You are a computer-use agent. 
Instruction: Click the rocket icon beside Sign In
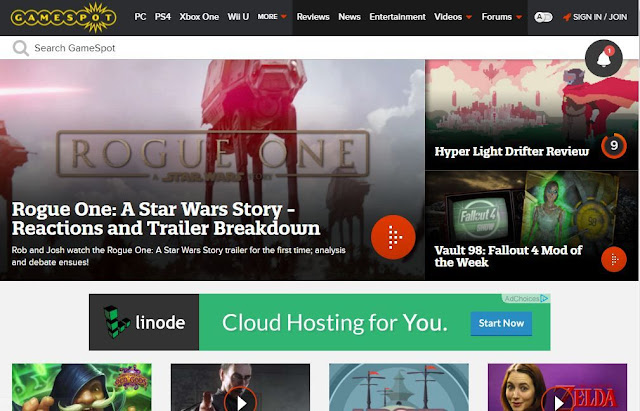pyautogui.click(x=567, y=17)
